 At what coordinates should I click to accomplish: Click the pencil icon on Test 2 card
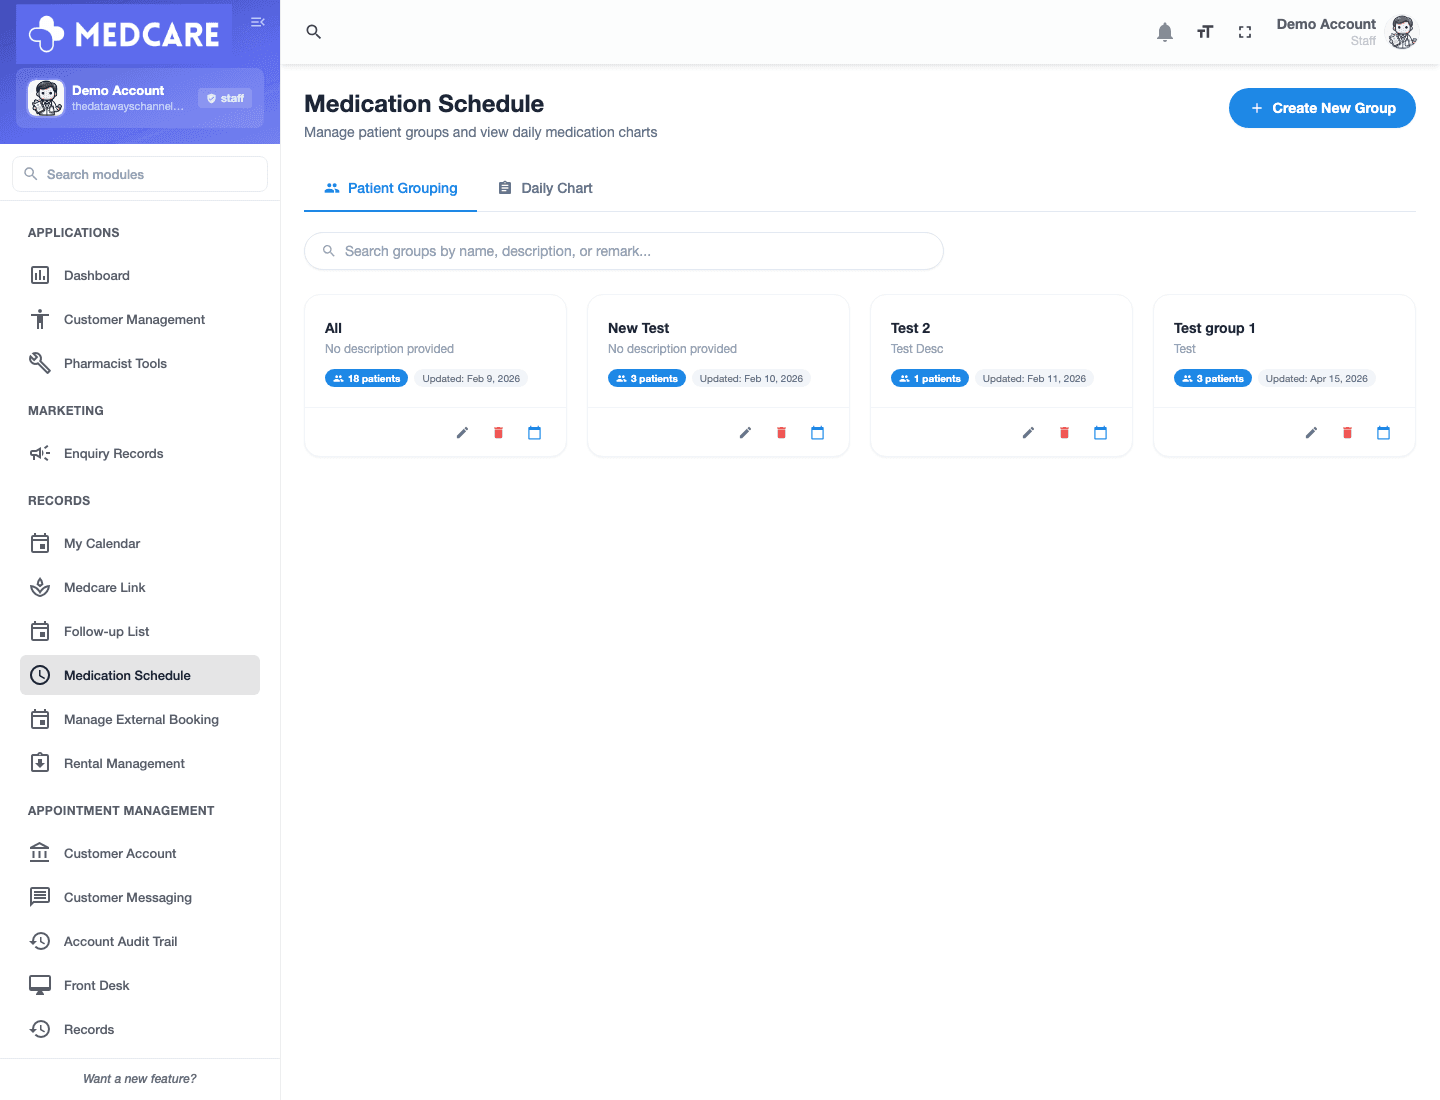pos(1028,433)
